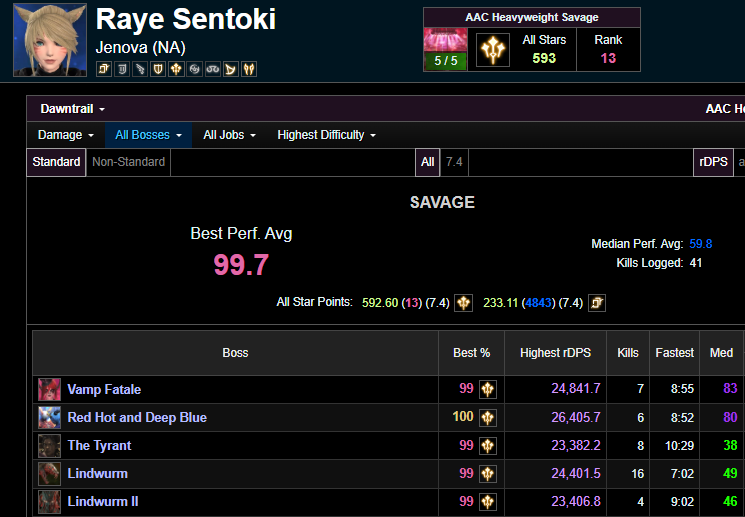Click the median value 83 for Vamp Fatale

coord(730,389)
